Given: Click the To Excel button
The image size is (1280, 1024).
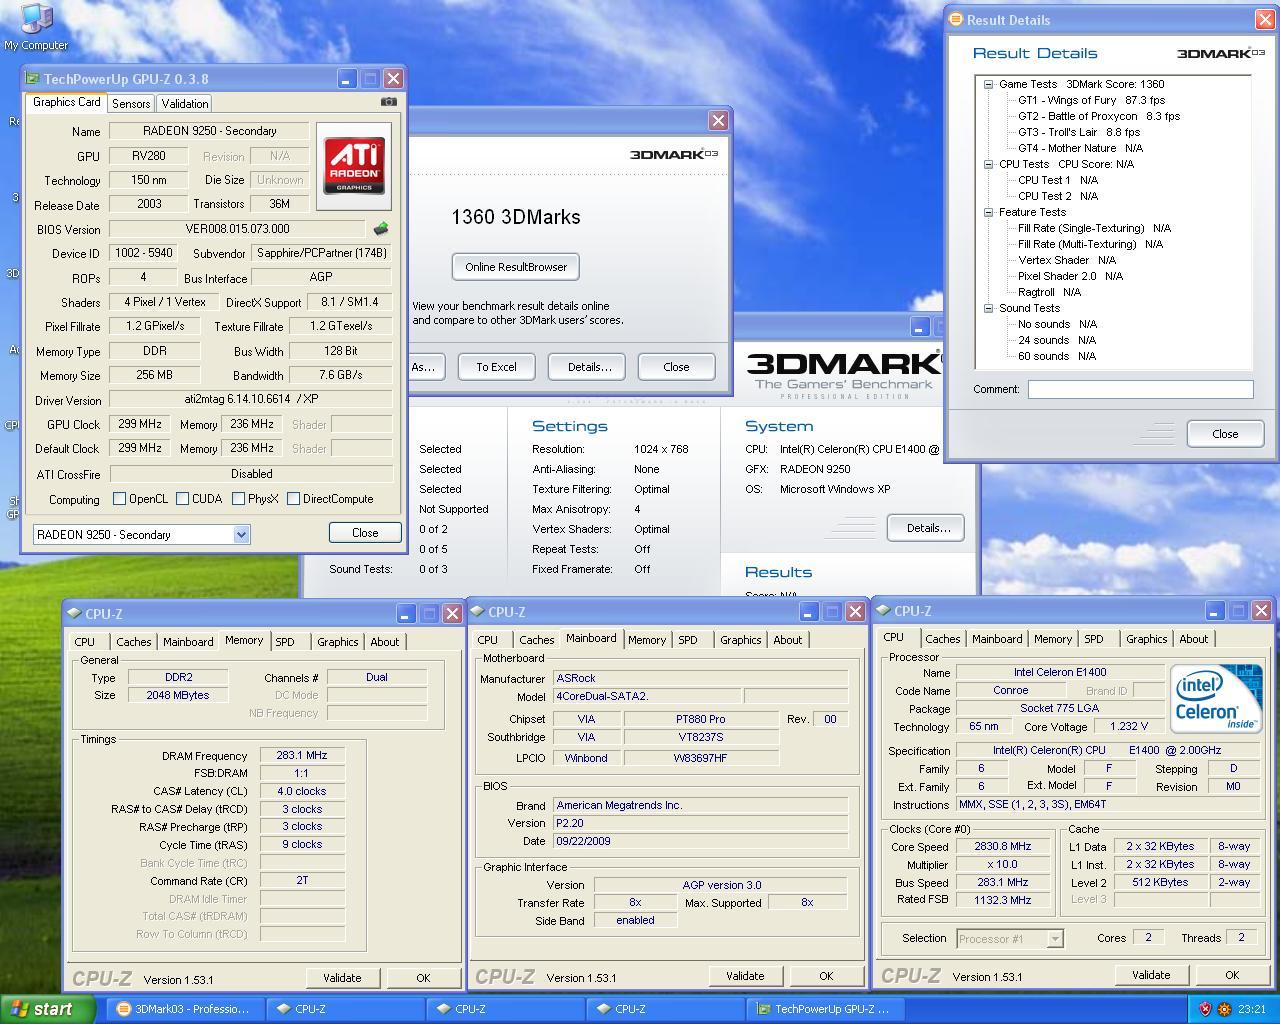Looking at the screenshot, I should click(x=496, y=367).
